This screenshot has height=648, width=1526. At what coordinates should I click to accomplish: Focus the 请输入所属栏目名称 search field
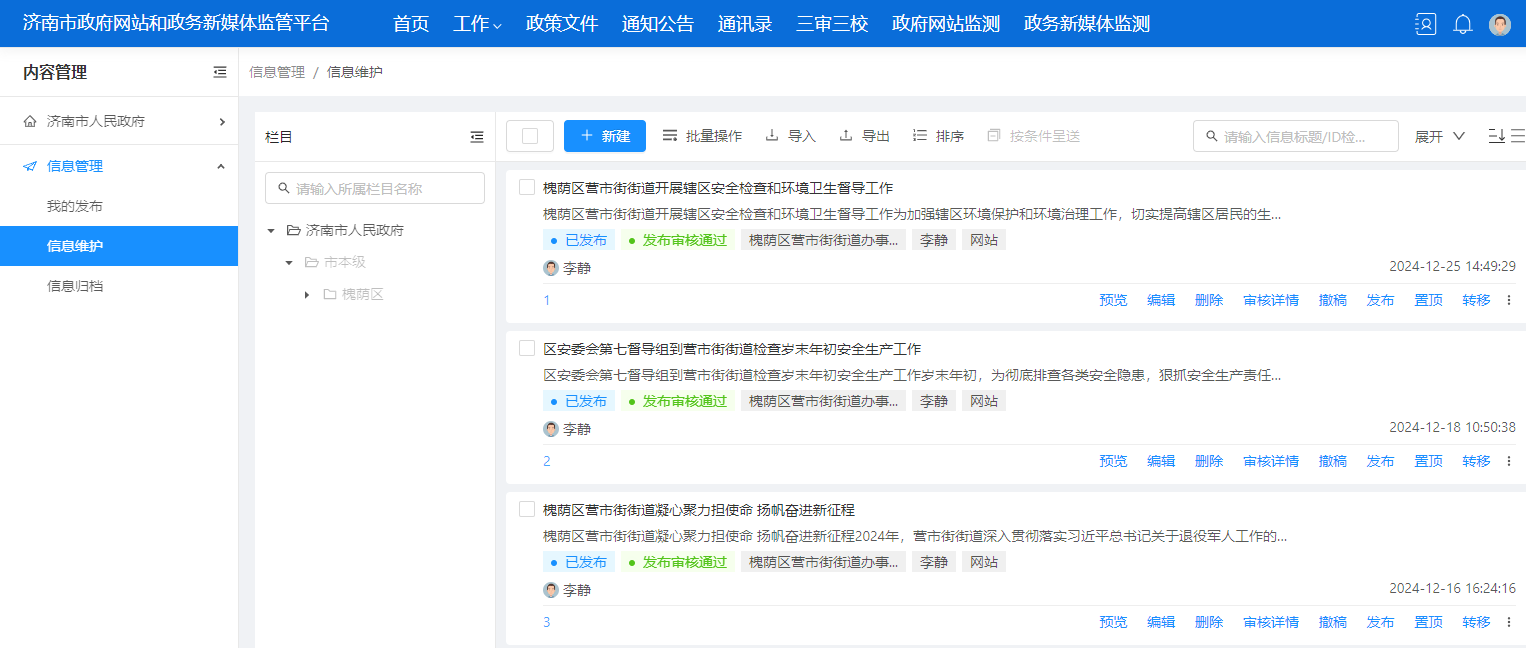375,188
